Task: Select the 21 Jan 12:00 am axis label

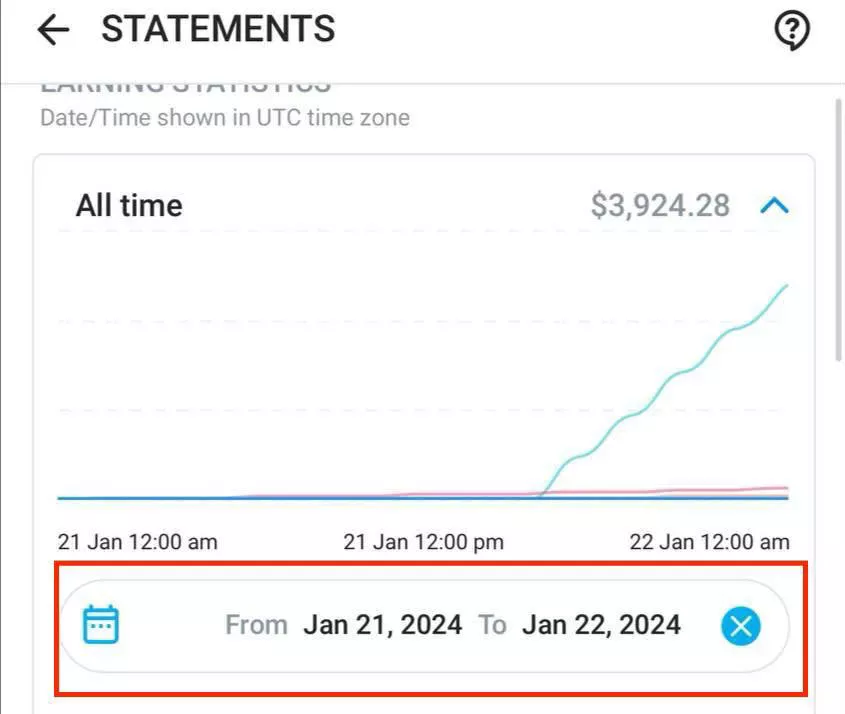Action: pos(137,542)
